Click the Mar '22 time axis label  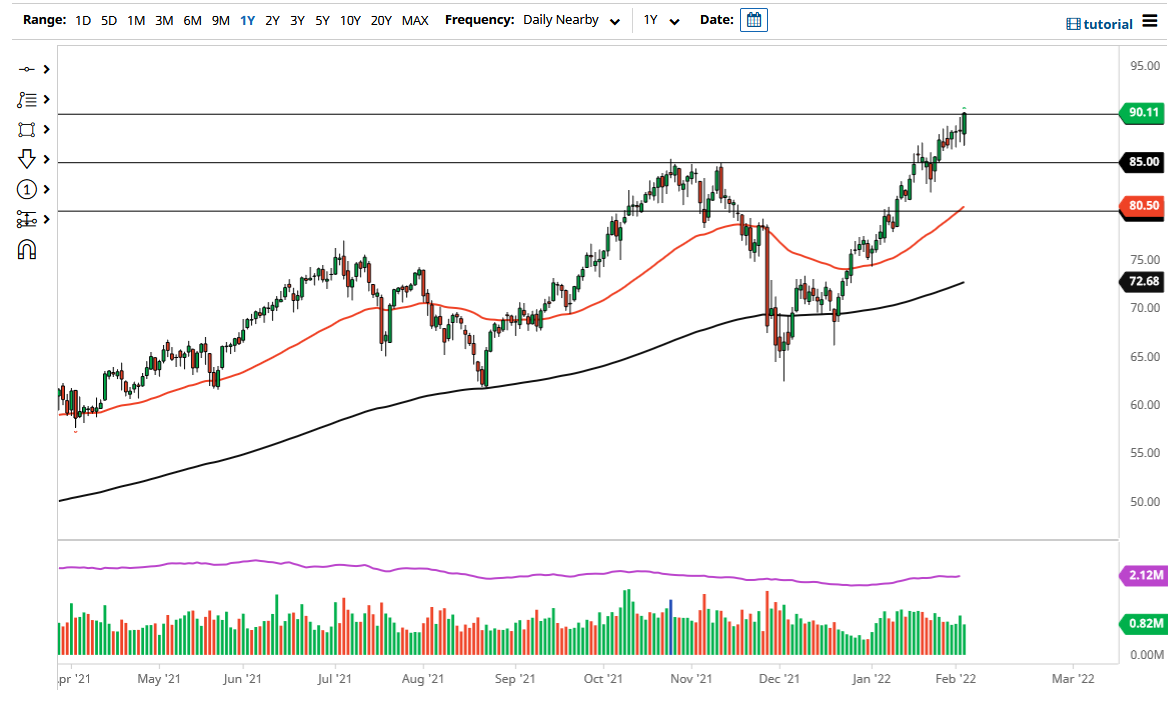(1073, 679)
